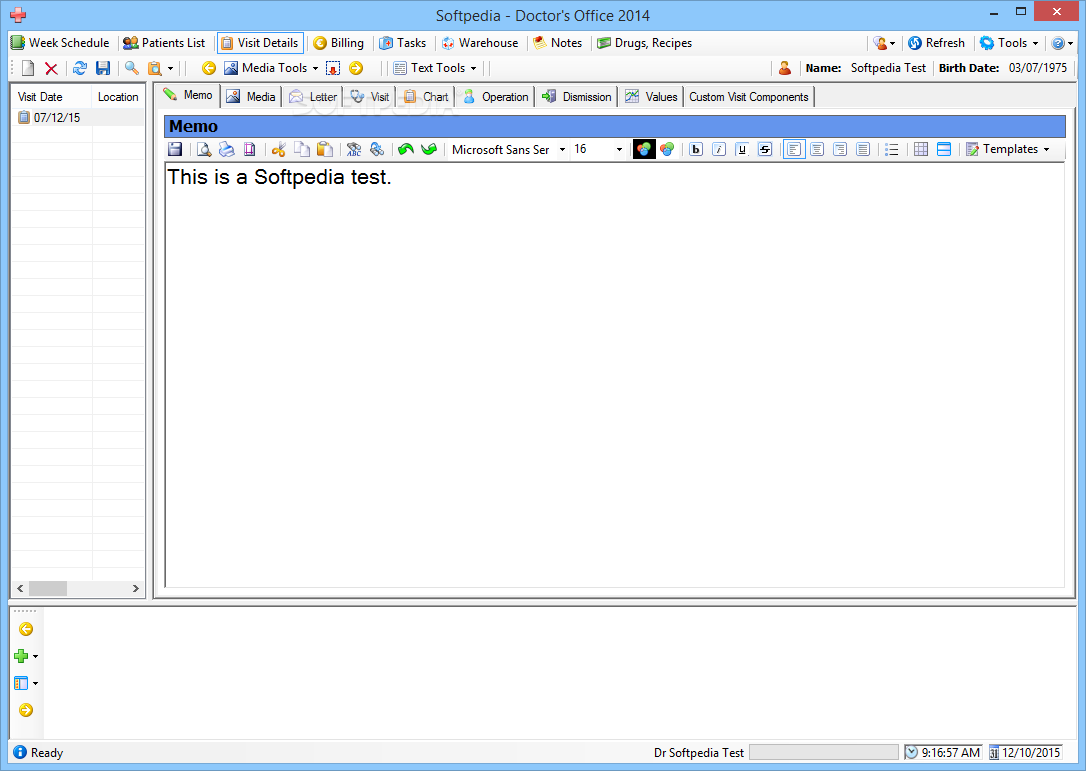Viewport: 1086px width, 771px height.
Task: Expand the bottom panel layout dropdown
Action: [26, 684]
